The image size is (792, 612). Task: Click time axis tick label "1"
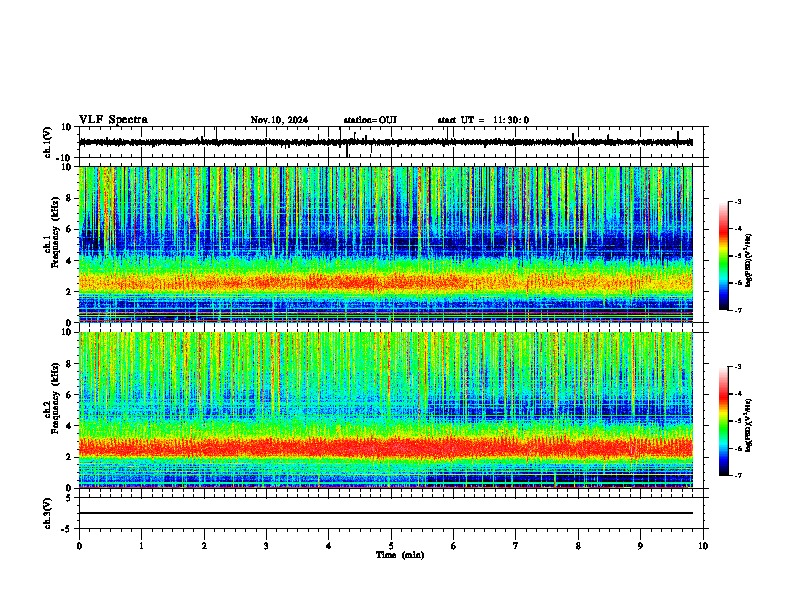141,546
